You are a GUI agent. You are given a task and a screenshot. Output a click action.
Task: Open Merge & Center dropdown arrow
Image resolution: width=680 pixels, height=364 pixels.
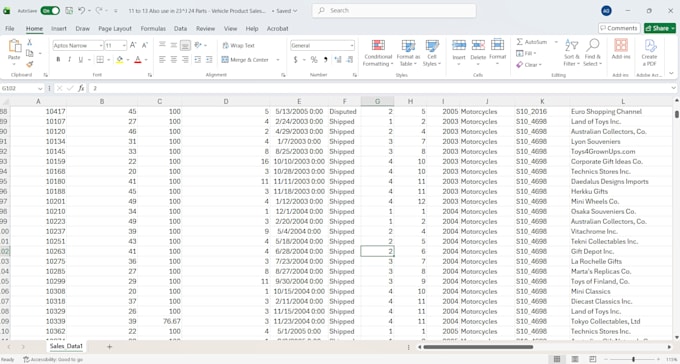click(x=278, y=60)
